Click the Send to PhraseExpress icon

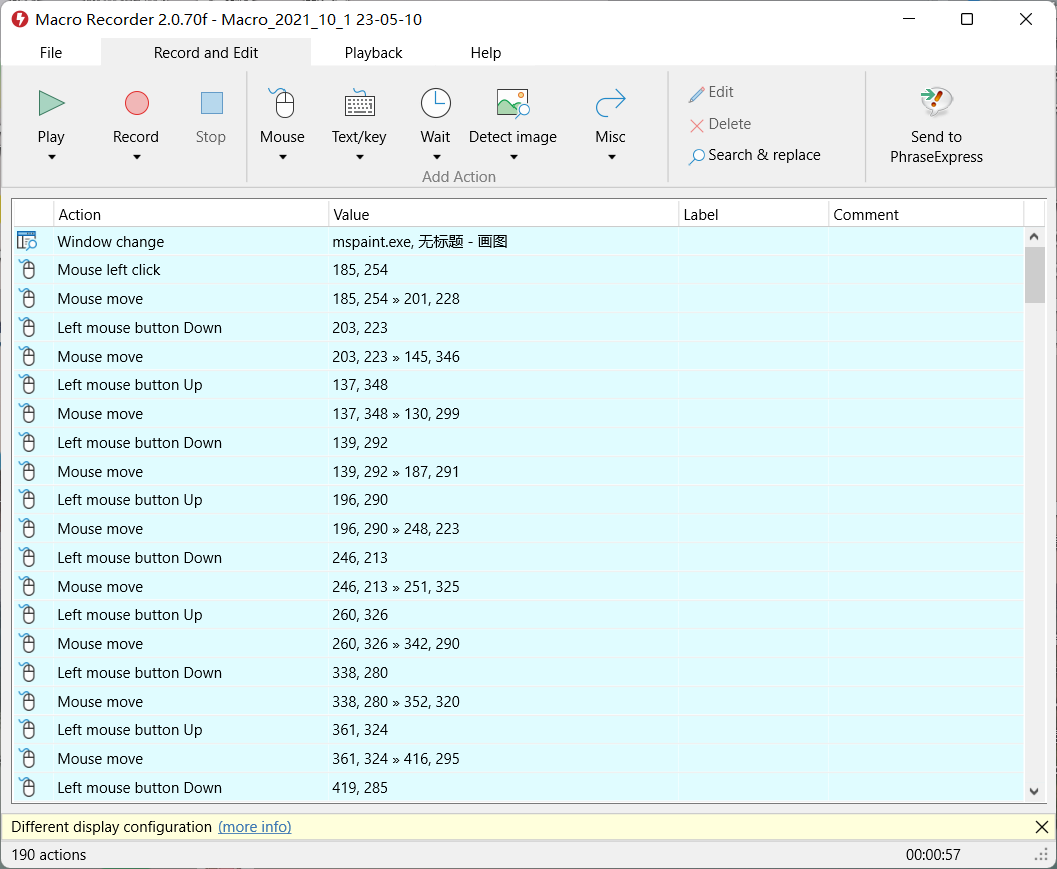coord(936,101)
